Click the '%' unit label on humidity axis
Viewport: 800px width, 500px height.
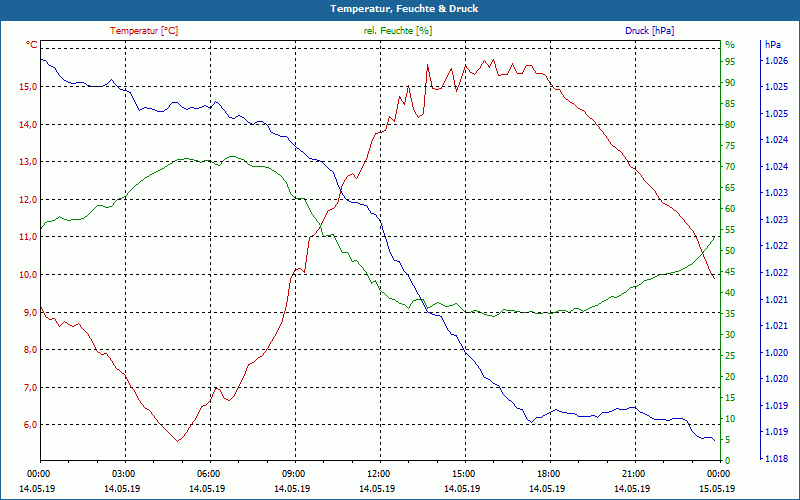click(x=730, y=45)
